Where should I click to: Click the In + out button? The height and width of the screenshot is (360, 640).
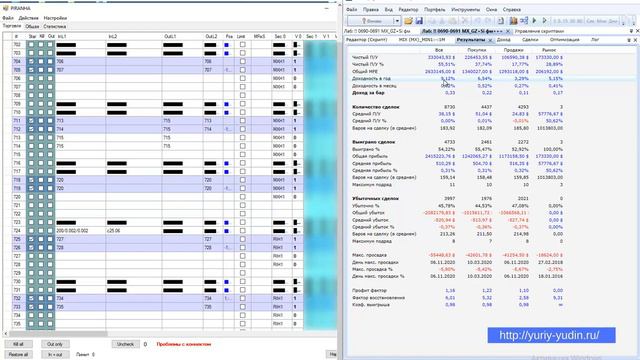[55, 354]
